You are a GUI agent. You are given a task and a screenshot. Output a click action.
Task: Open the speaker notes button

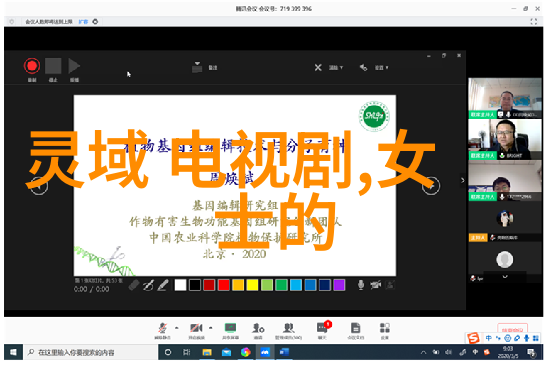pos(205,67)
